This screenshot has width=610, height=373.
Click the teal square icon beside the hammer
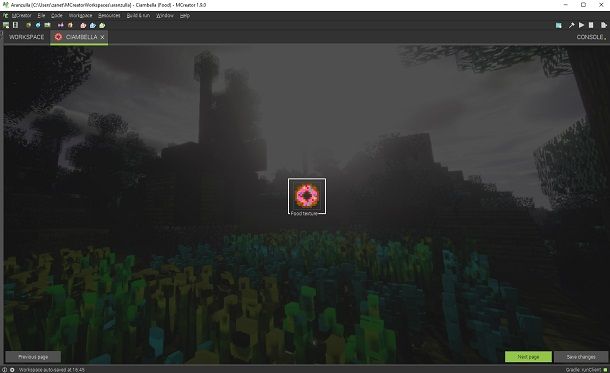[x=559, y=25]
